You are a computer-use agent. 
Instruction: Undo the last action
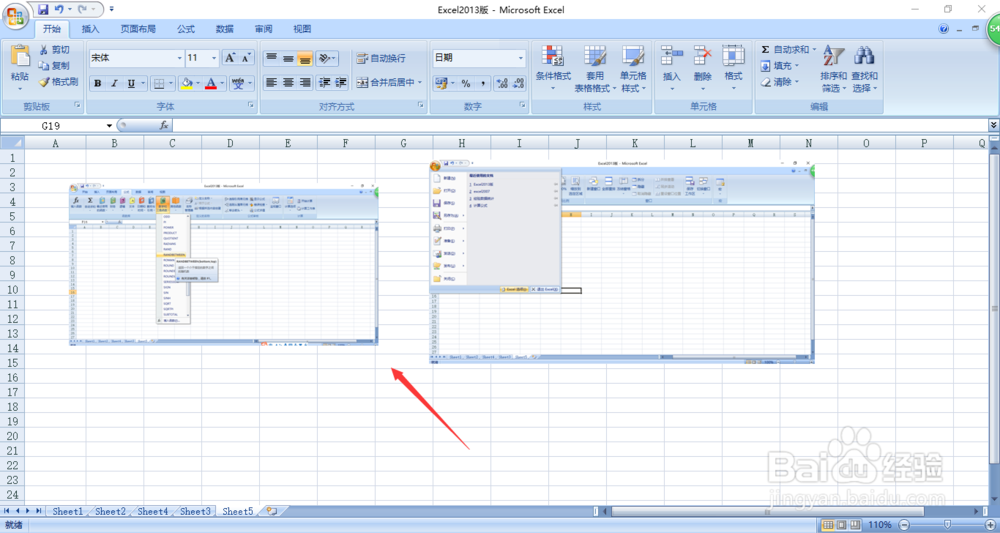(x=59, y=10)
